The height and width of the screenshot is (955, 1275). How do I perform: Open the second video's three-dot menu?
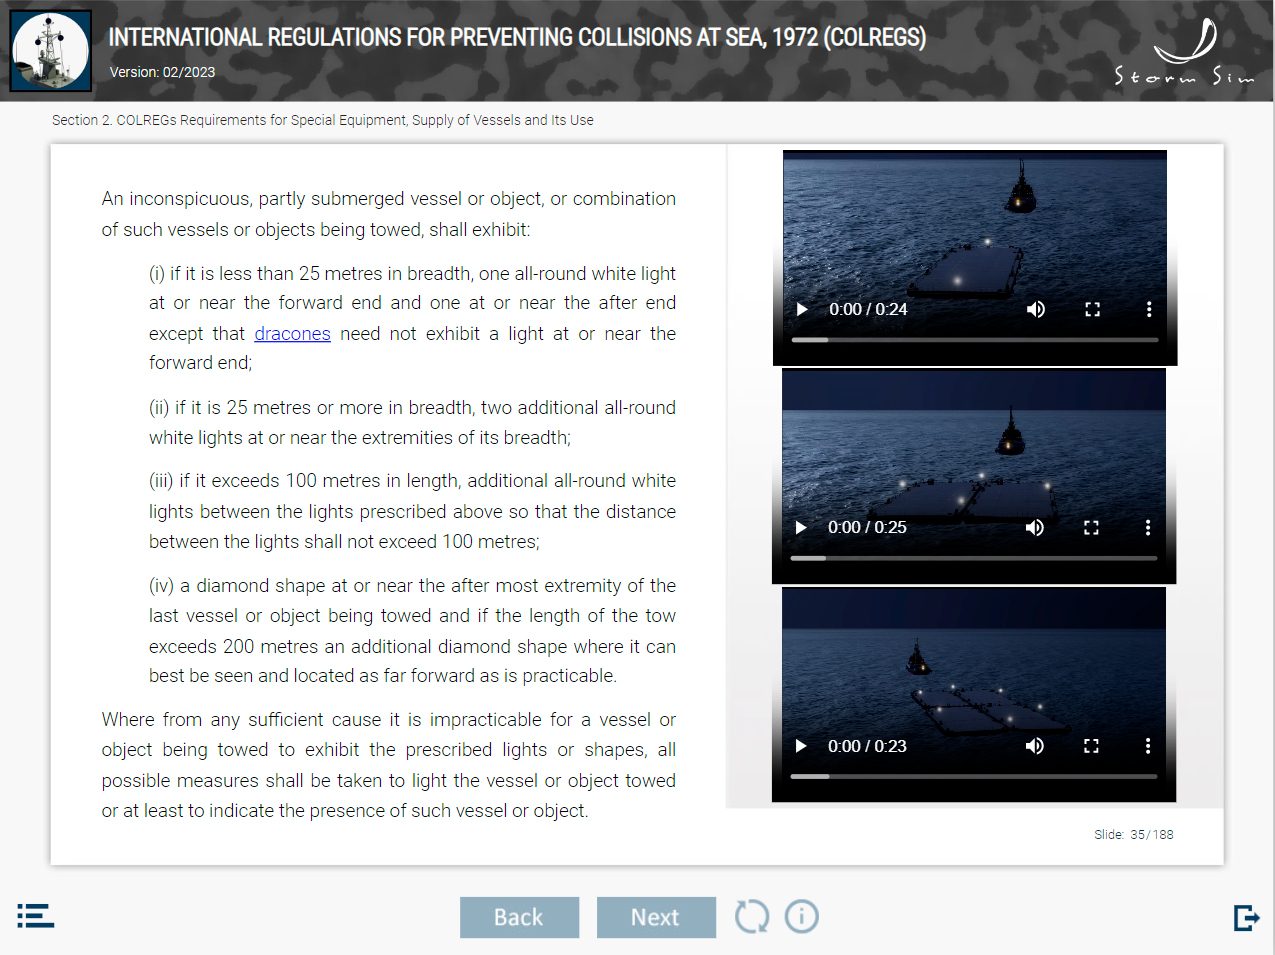1148,527
